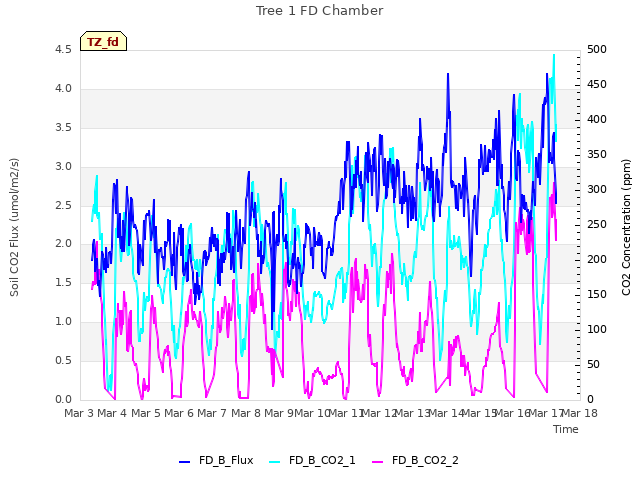Screen dimensions: 640x480
Task: Click the Soil CO2 Flux axis label
Action: pos(14,227)
